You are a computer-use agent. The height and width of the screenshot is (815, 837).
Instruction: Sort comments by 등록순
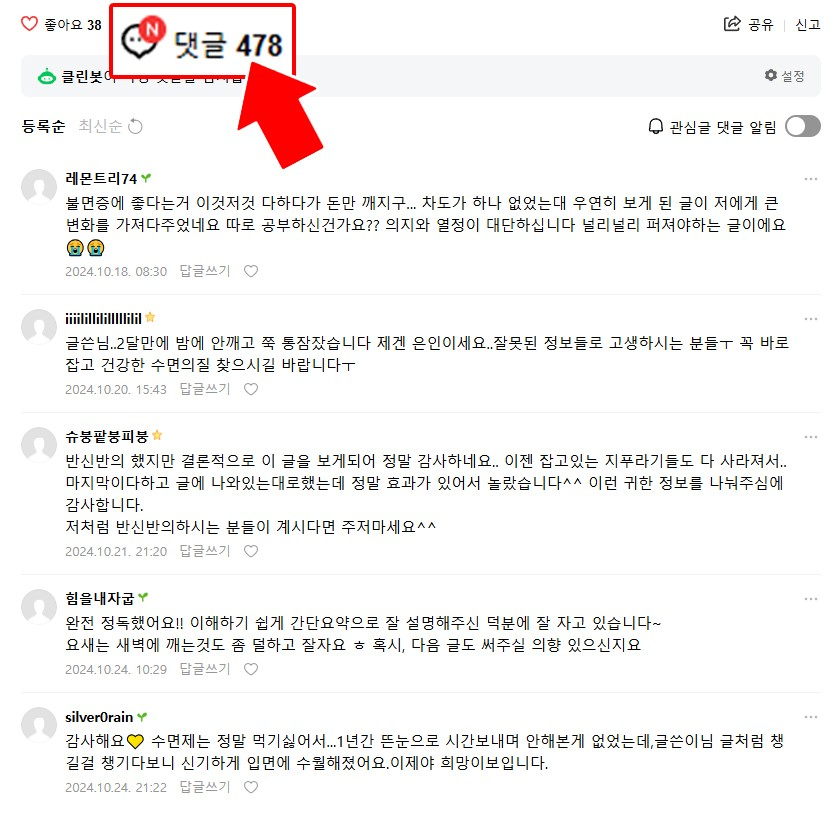coord(43,126)
